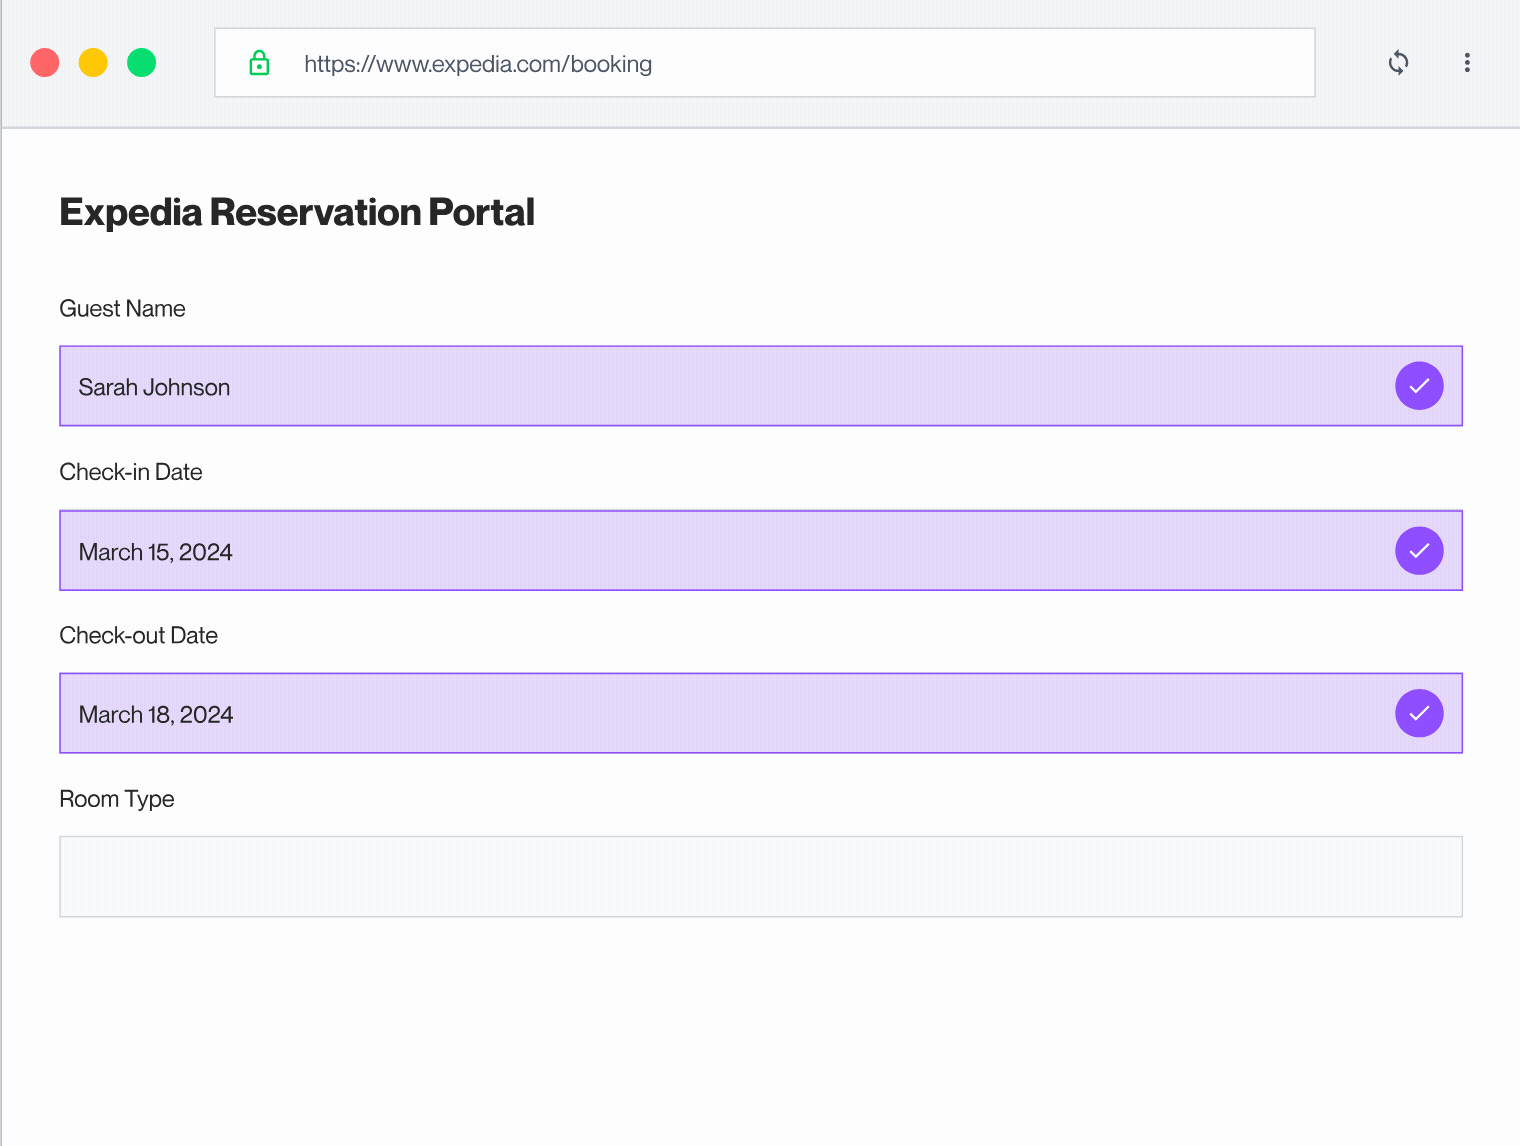Click the secure padlock icon
This screenshot has width=1520, height=1146.
pyautogui.click(x=259, y=63)
